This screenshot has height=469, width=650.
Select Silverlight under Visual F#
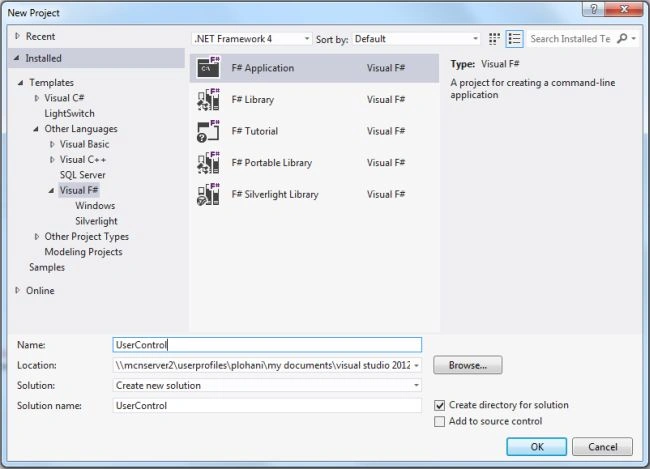[96, 221]
